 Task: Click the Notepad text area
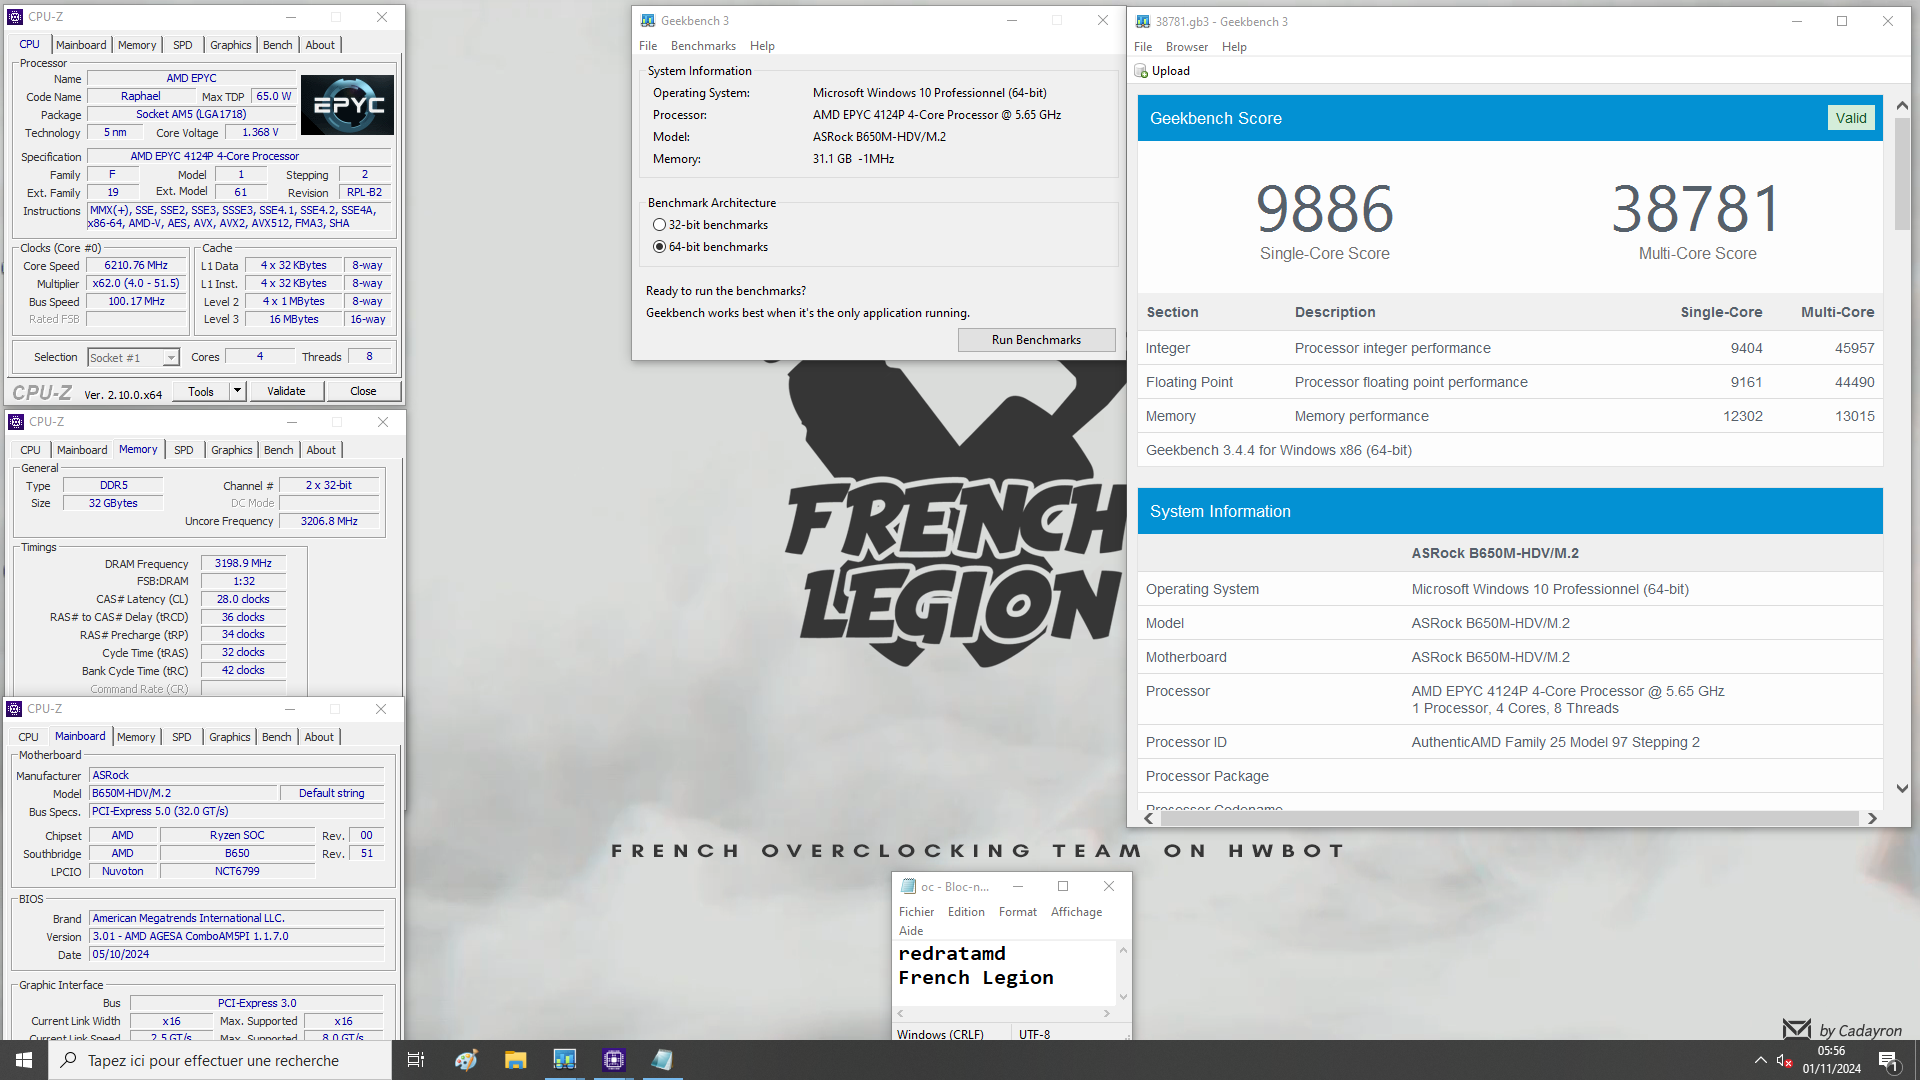(x=1003, y=972)
